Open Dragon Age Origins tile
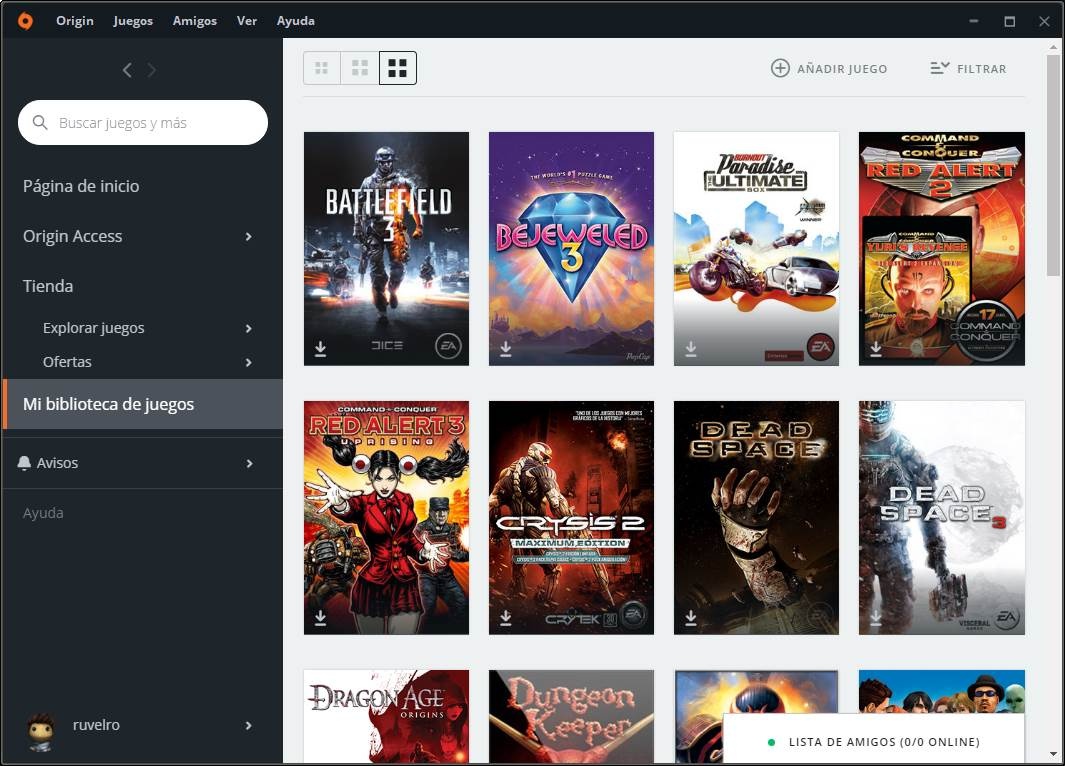 coord(386,716)
